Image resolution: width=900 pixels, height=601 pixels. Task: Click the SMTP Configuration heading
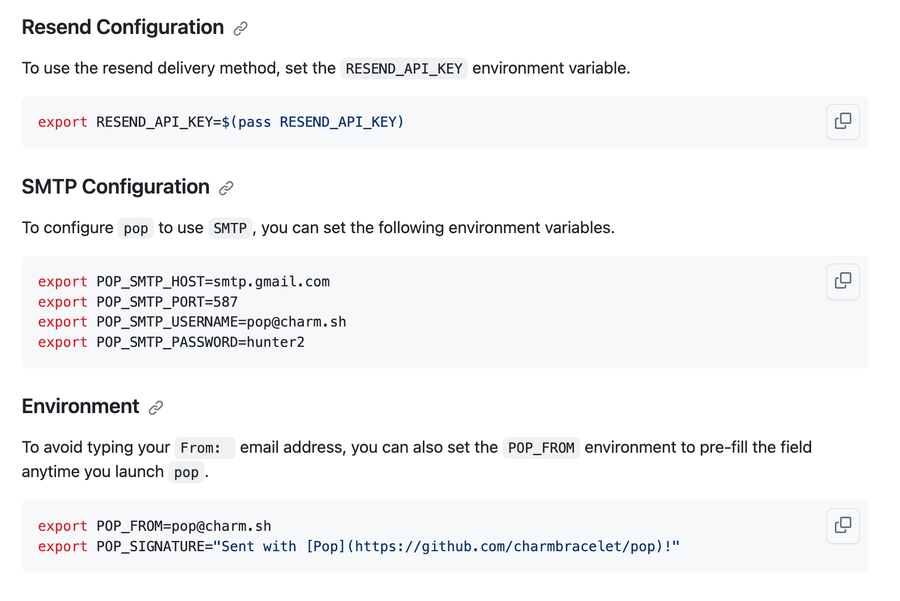point(116,187)
